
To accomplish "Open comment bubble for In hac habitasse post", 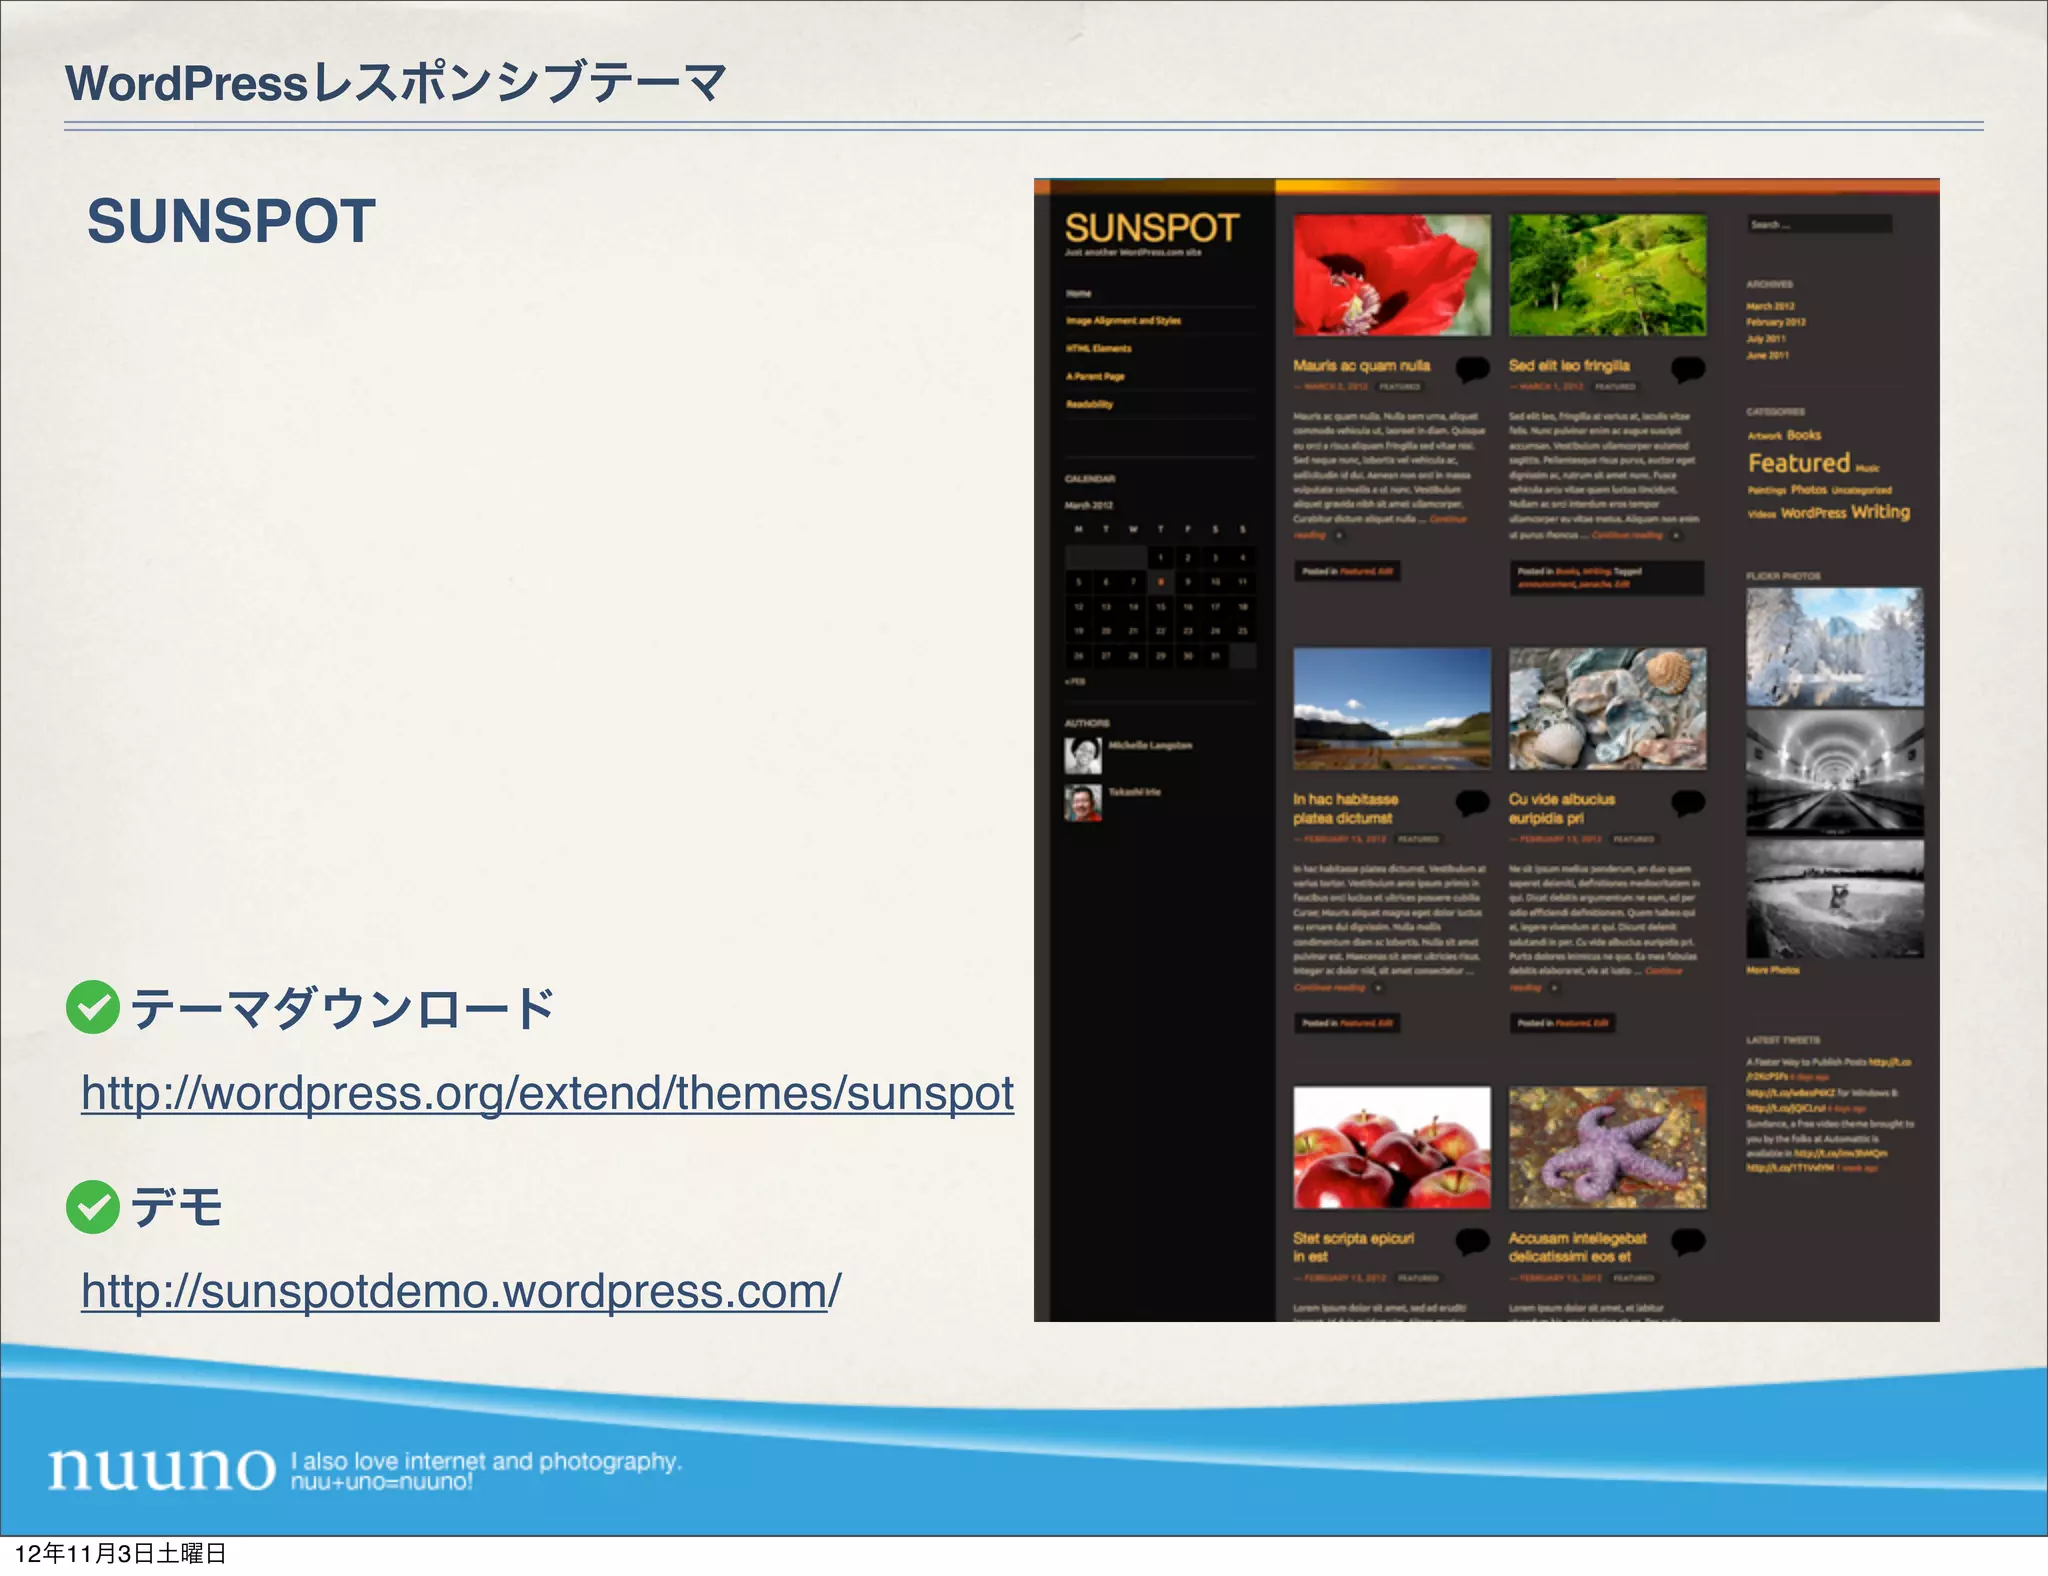I will click(x=1472, y=802).
